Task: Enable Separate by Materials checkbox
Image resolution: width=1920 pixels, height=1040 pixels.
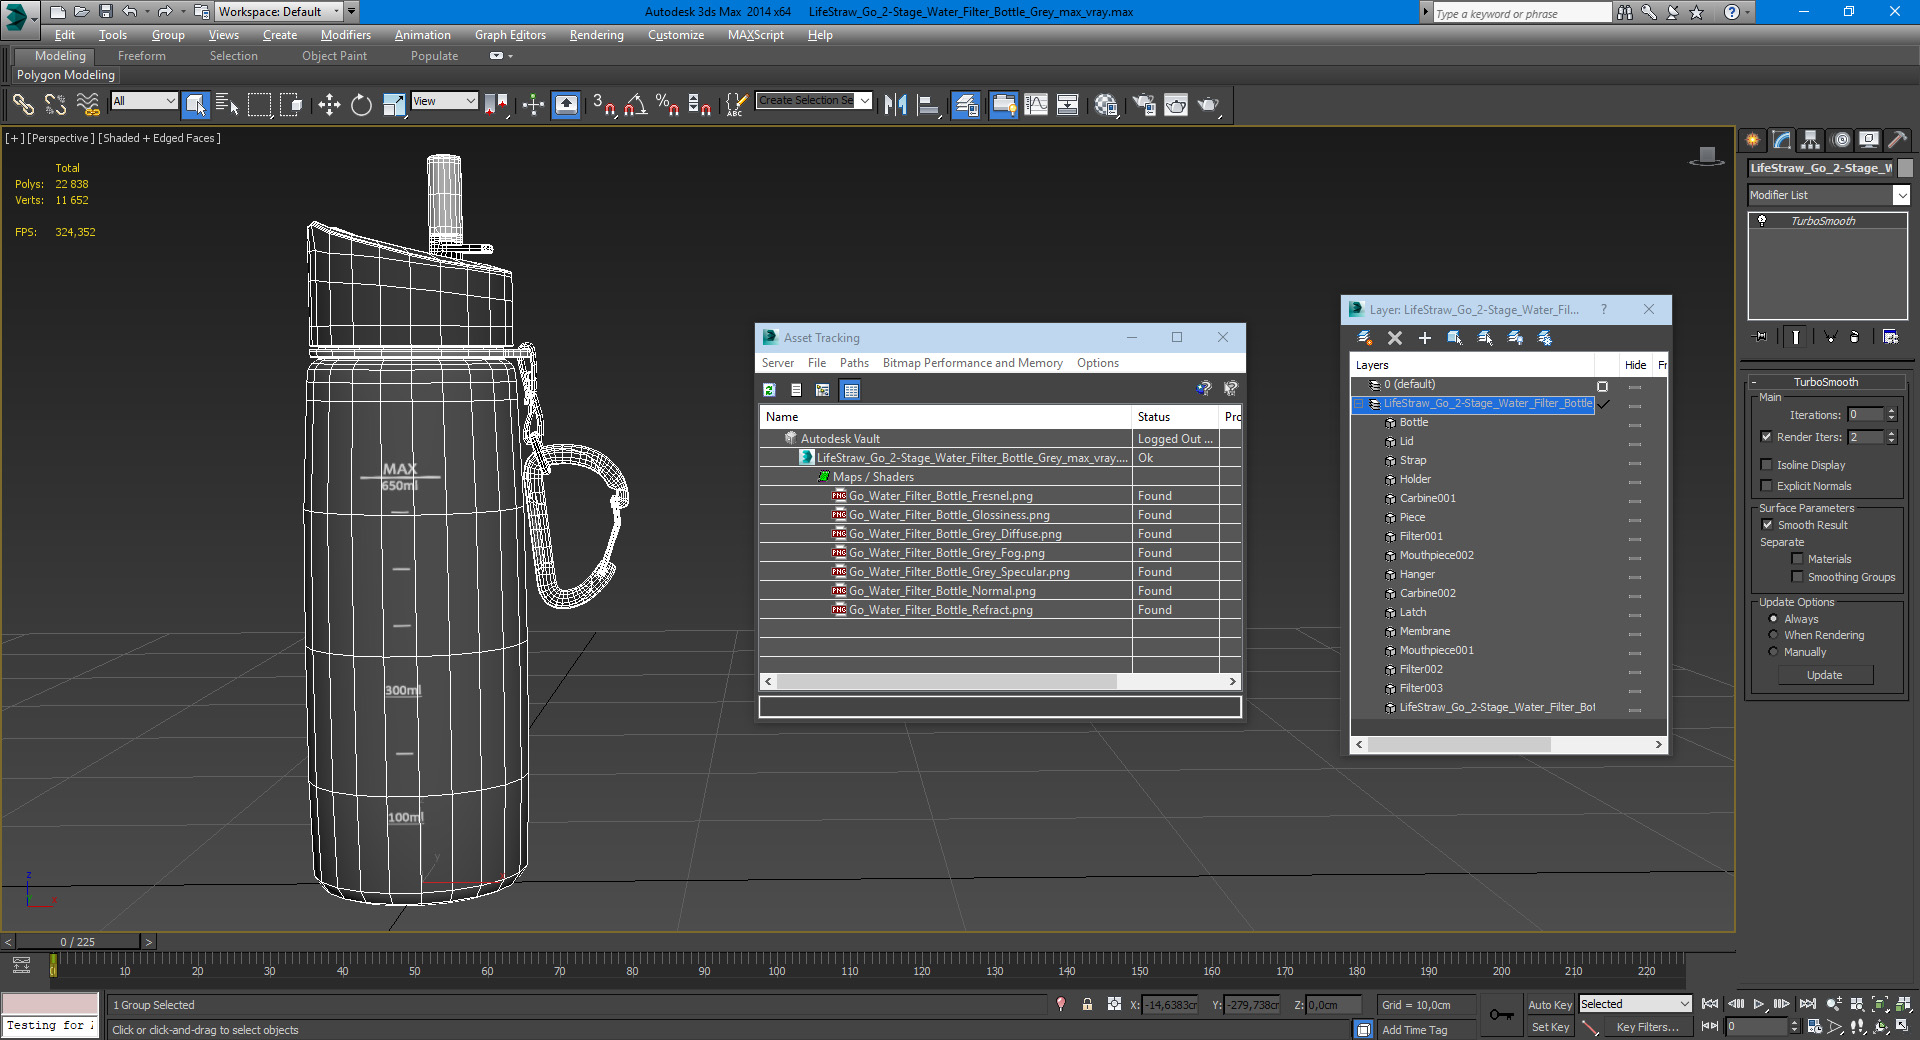Action: tap(1797, 559)
